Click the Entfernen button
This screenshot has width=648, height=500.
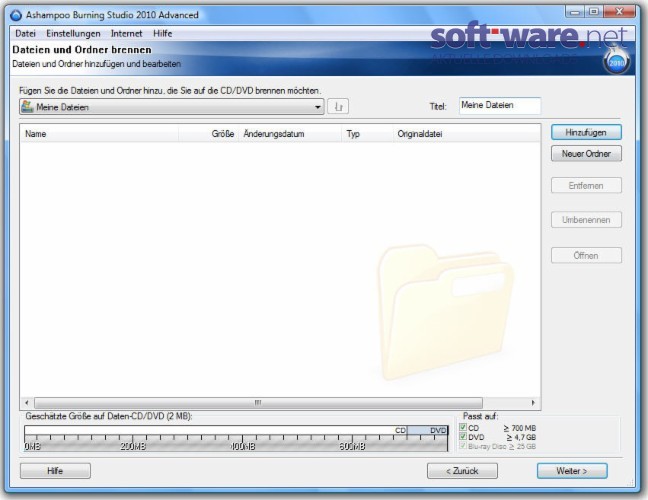tap(586, 186)
